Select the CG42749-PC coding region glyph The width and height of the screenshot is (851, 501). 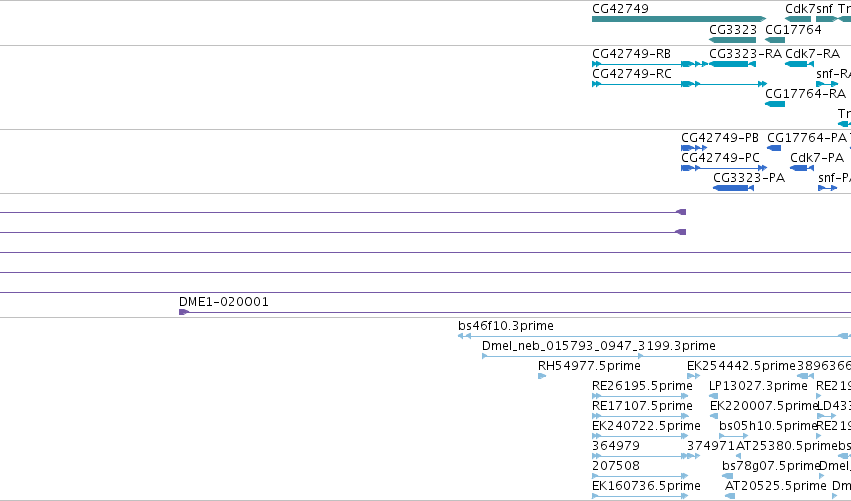pyautogui.click(x=724, y=168)
